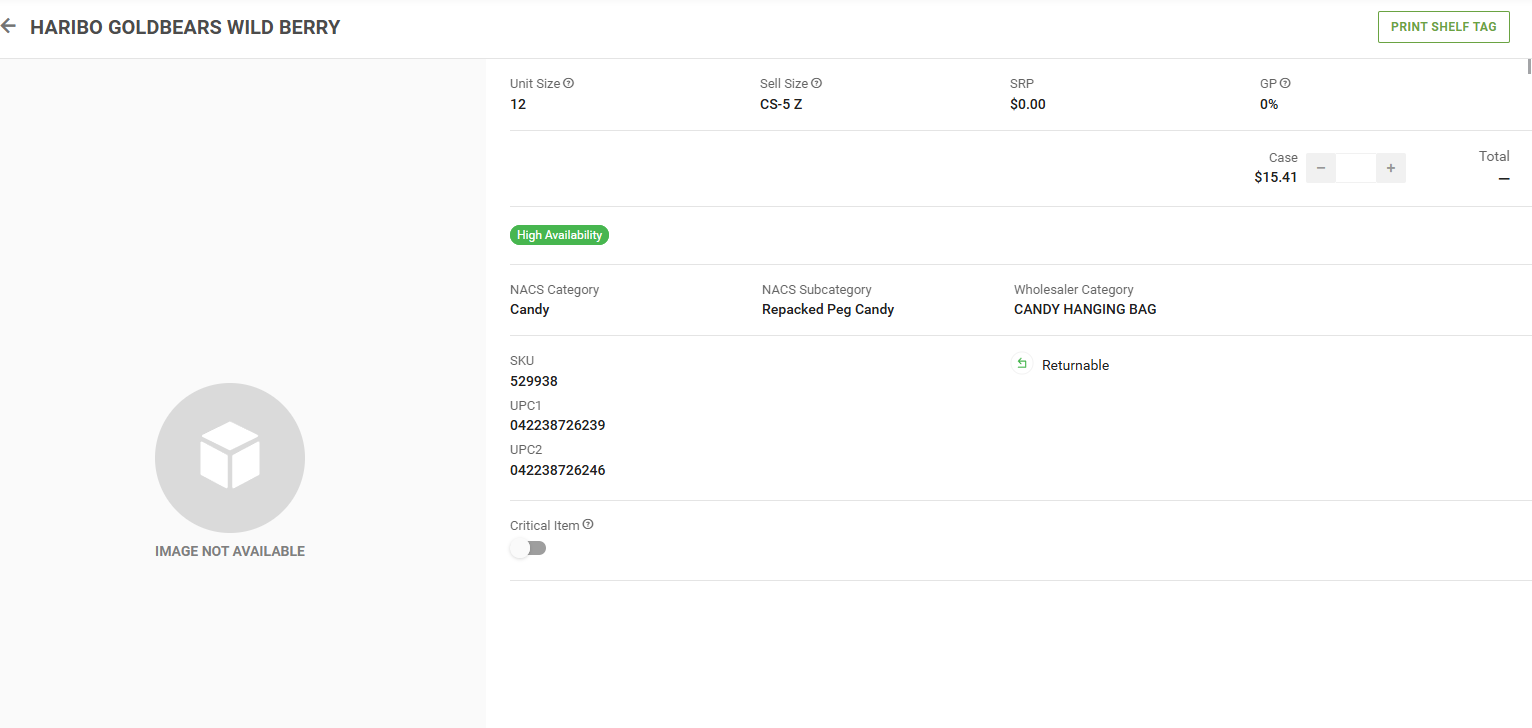Click the UPC1 code 042238726239
Screen dimensions: 1532x728
coord(557,425)
